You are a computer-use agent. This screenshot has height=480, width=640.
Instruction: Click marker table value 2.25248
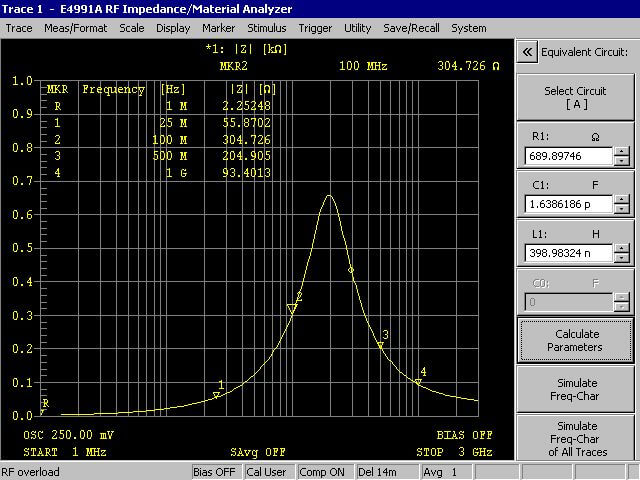[247, 106]
